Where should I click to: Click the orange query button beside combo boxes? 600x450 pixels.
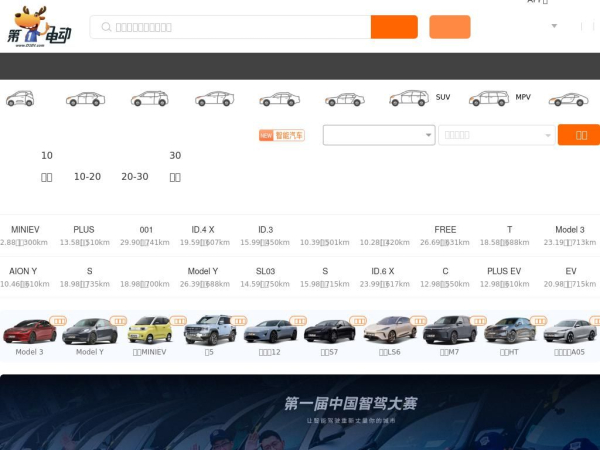(x=580, y=135)
